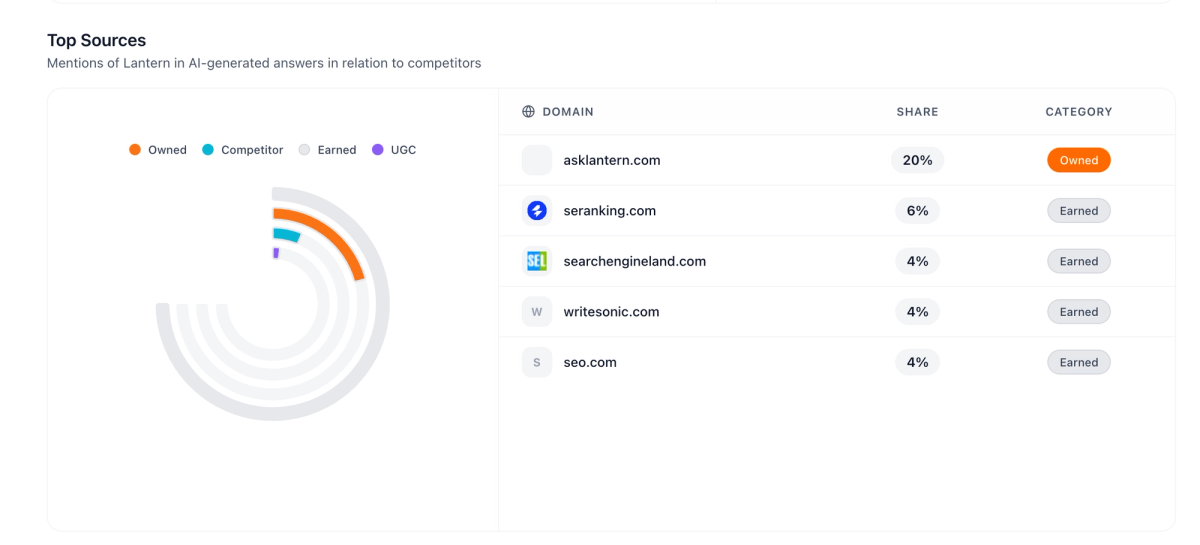1200x545 pixels.
Task: Select the small purple UGC arc segment
Action: tap(275, 254)
